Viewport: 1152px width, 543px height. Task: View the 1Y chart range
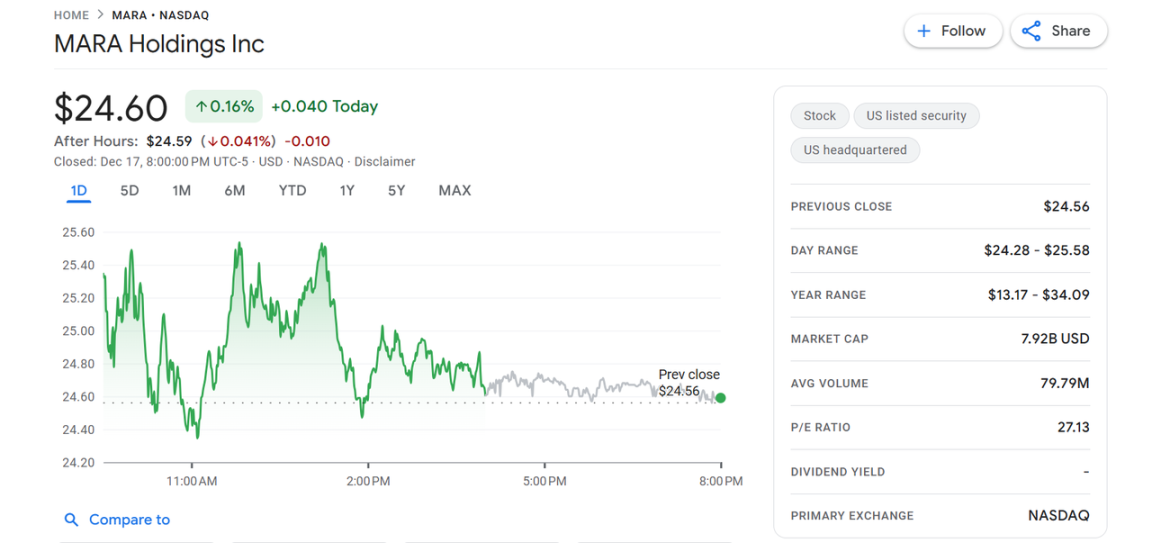[347, 191]
